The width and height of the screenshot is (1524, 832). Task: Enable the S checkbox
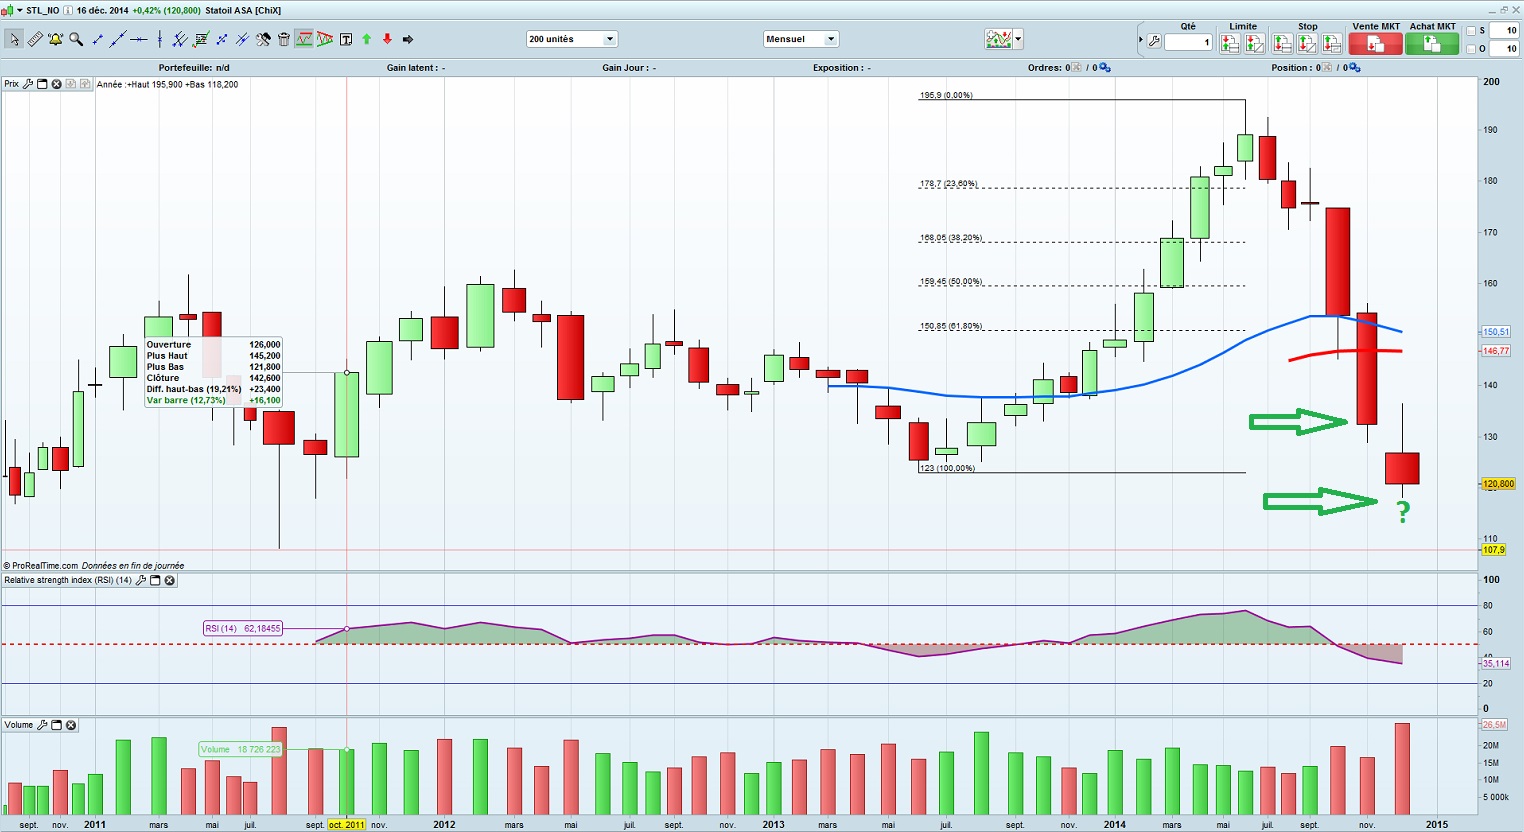coord(1471,31)
